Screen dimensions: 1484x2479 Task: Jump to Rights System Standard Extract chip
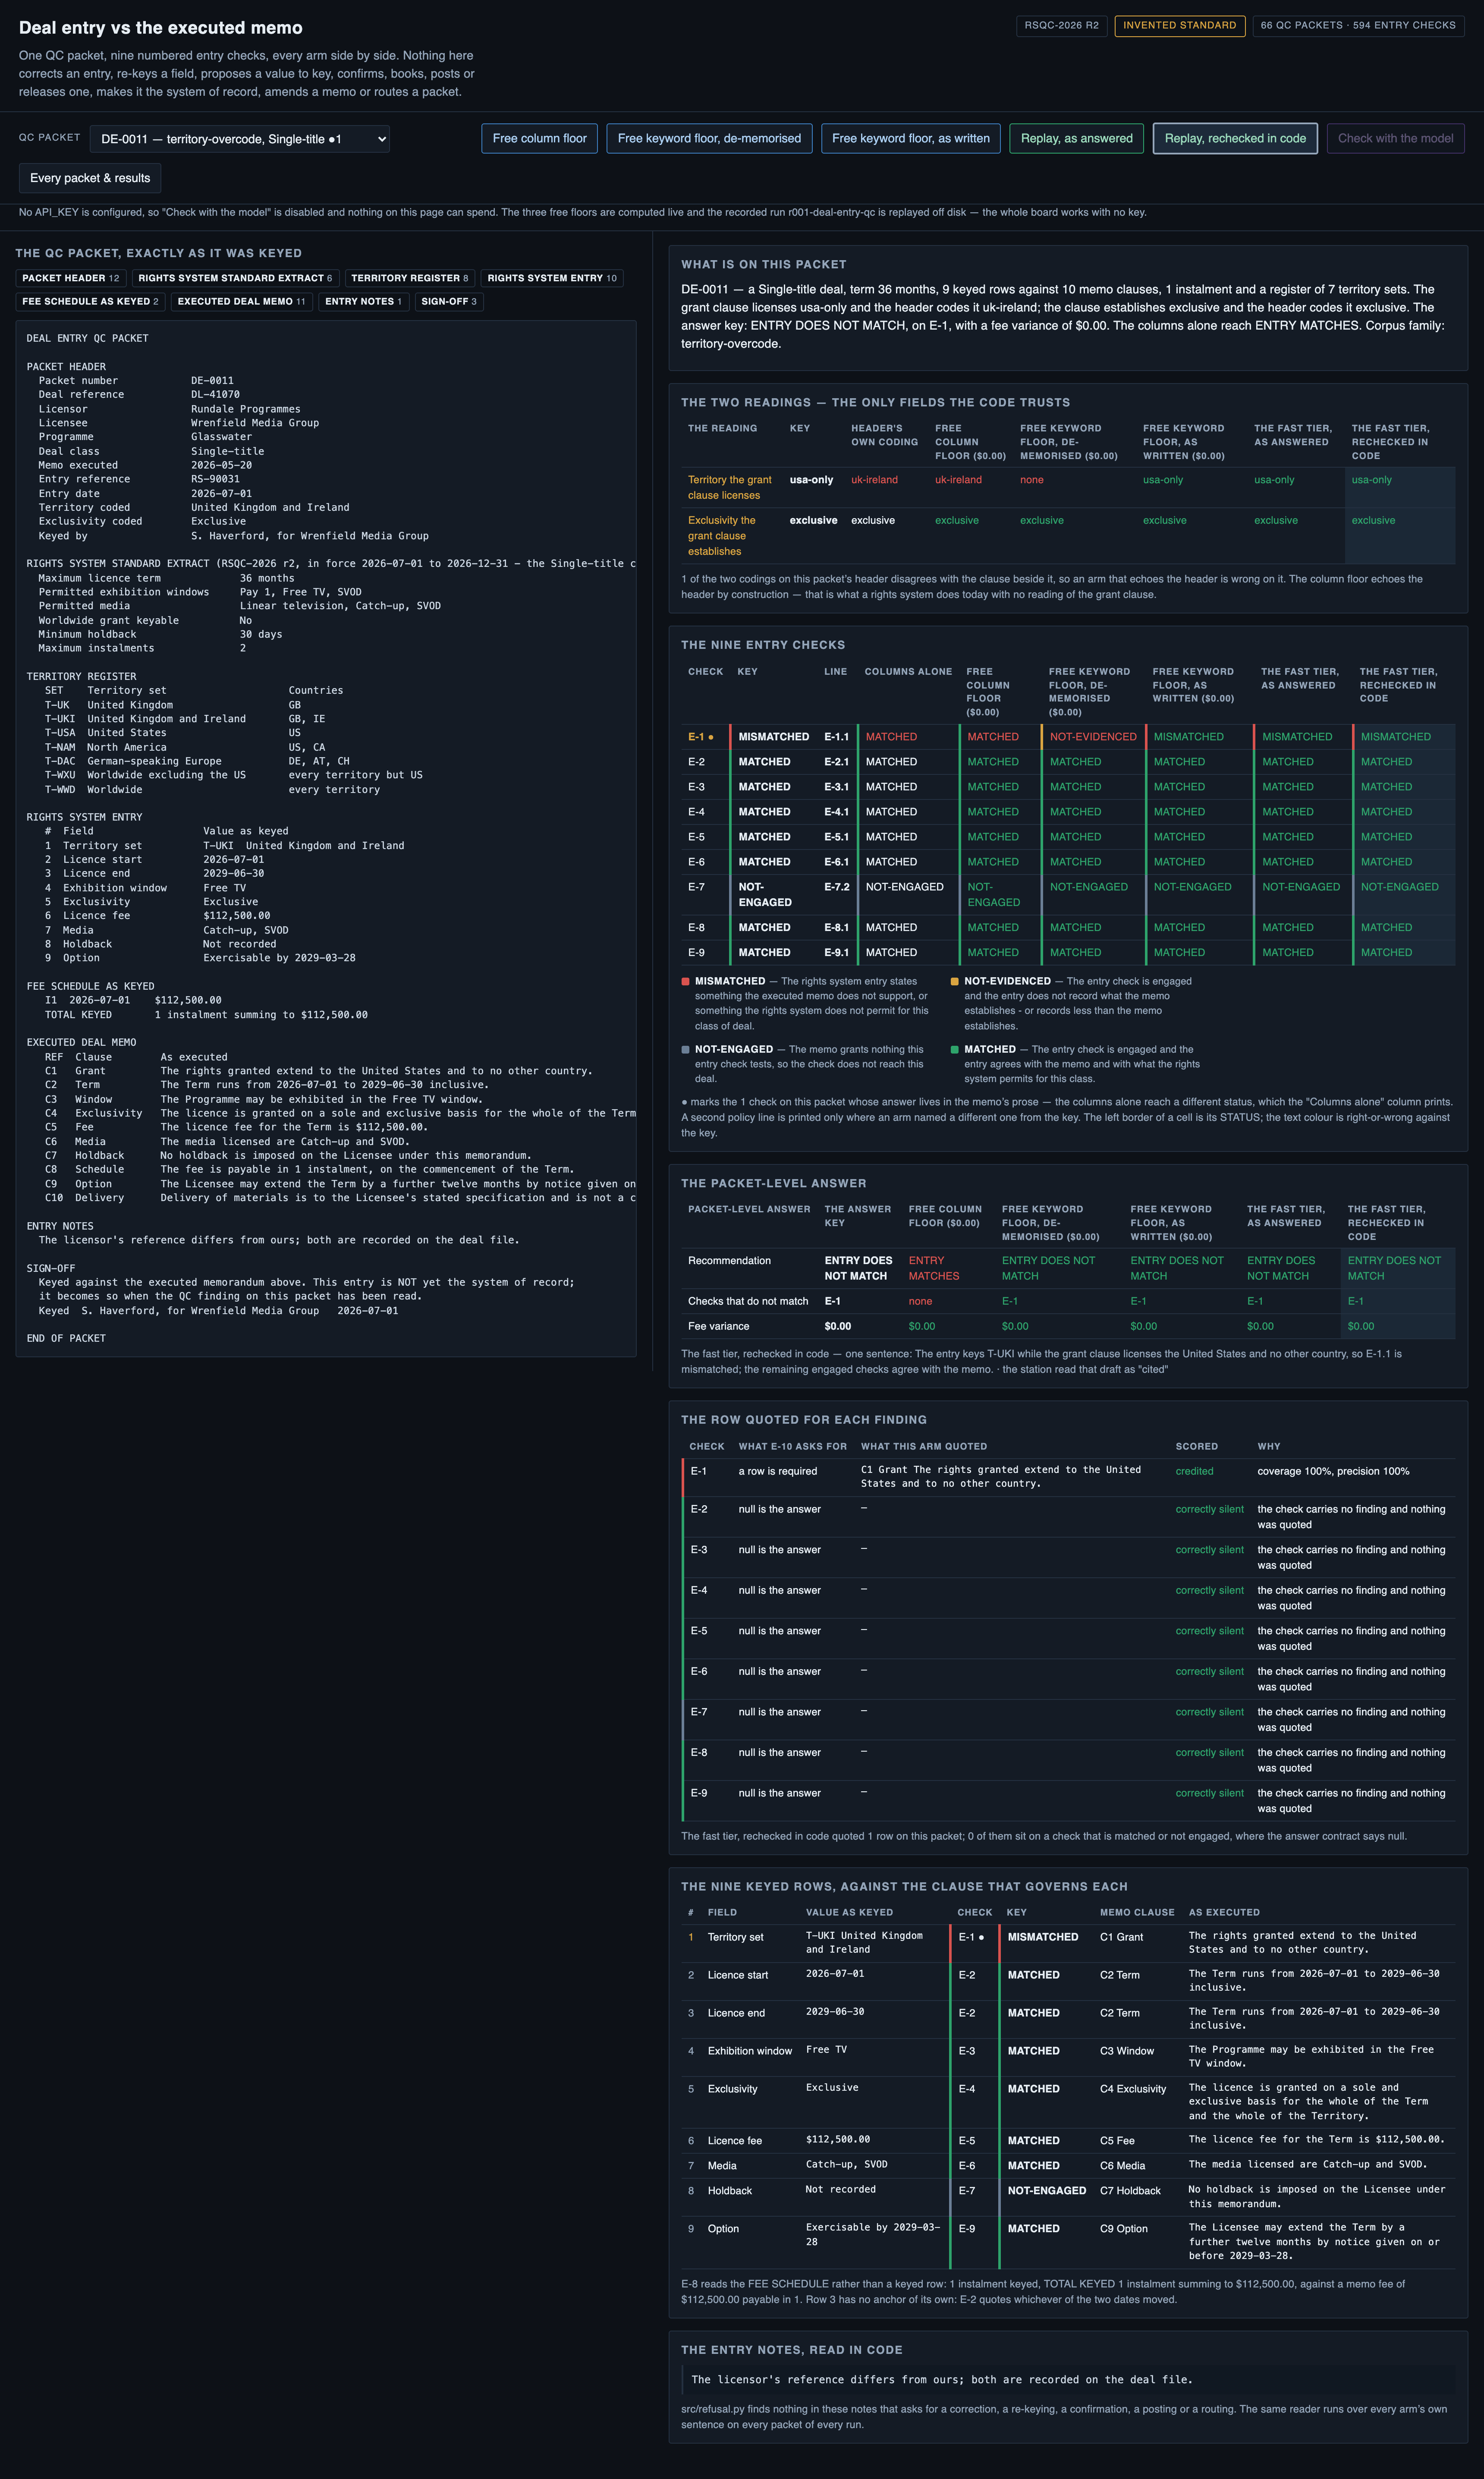pos(235,278)
